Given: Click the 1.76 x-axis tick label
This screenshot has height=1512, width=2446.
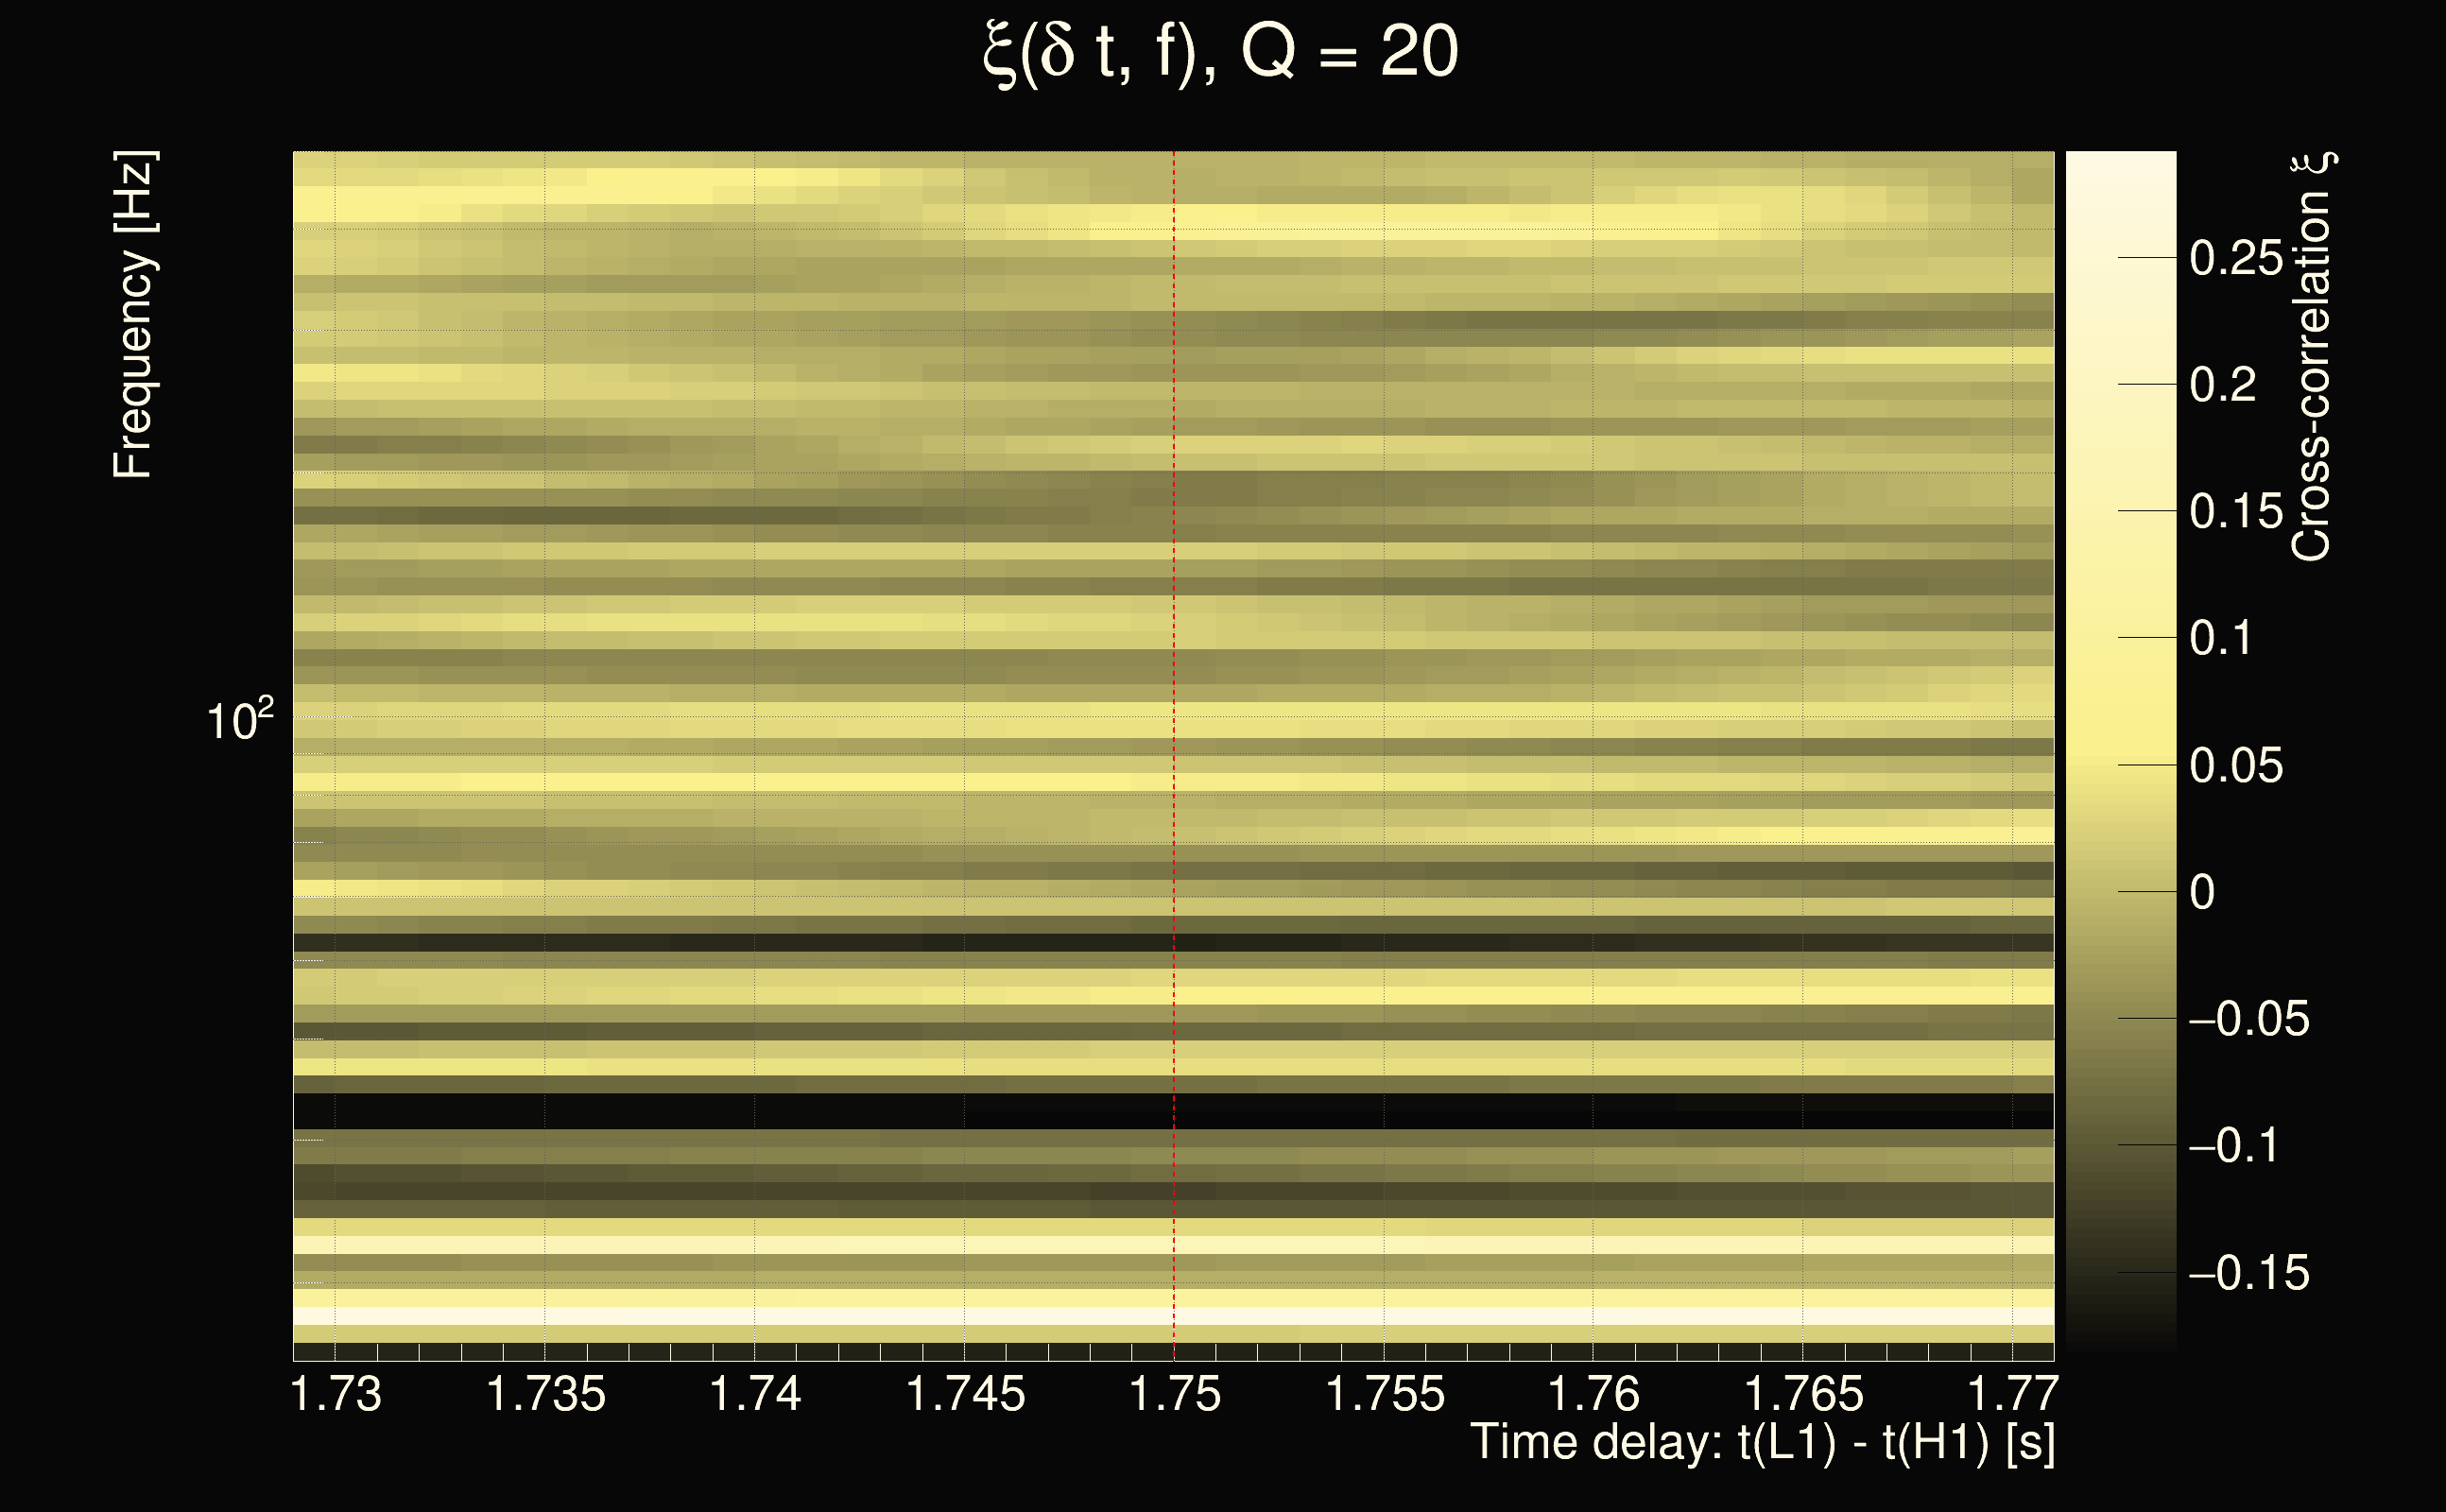Looking at the screenshot, I should (x=1594, y=1394).
